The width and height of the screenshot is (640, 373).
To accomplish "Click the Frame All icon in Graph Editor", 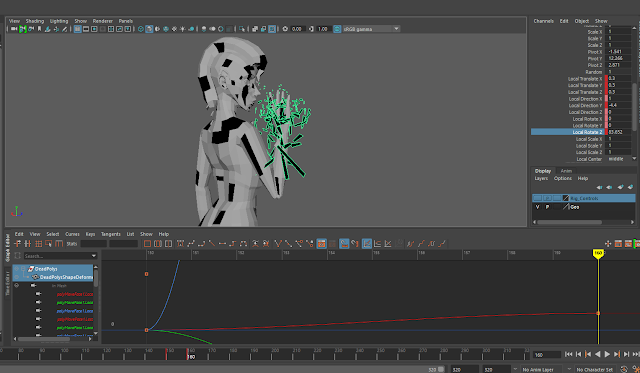I will (x=147, y=244).
